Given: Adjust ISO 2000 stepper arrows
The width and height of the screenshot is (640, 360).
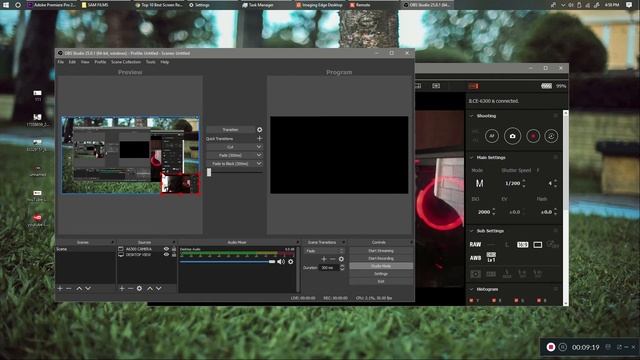Looking at the screenshot, I should [x=494, y=212].
